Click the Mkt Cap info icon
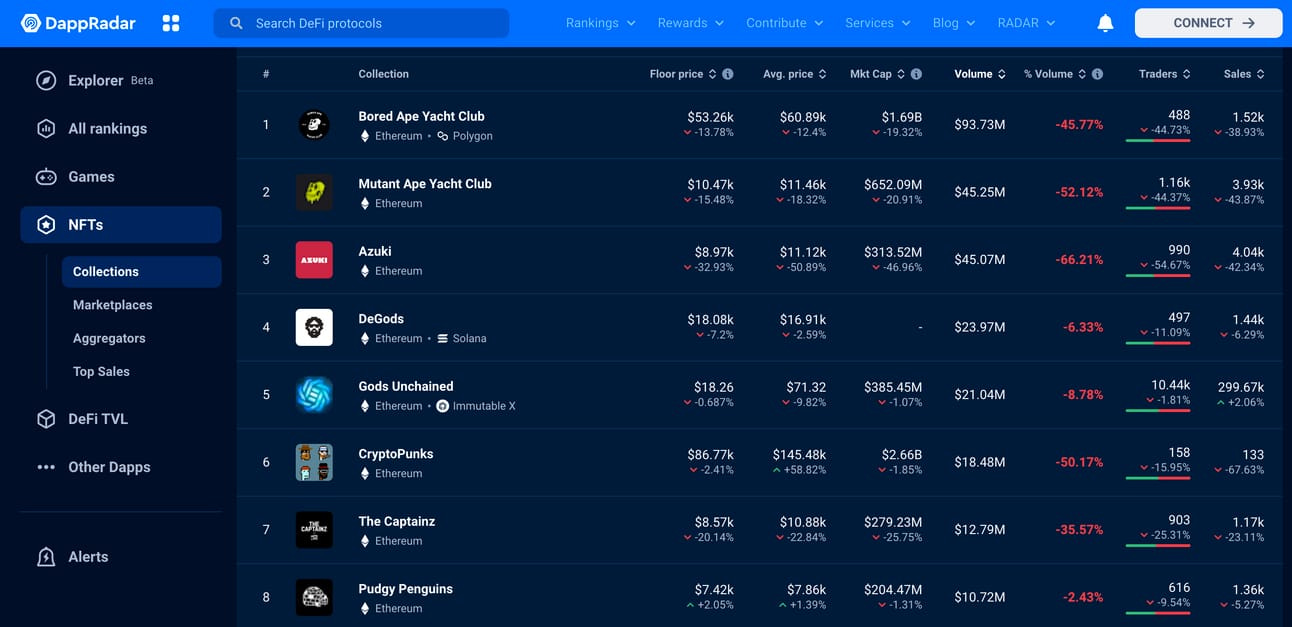This screenshot has width=1292, height=627. 916,74
